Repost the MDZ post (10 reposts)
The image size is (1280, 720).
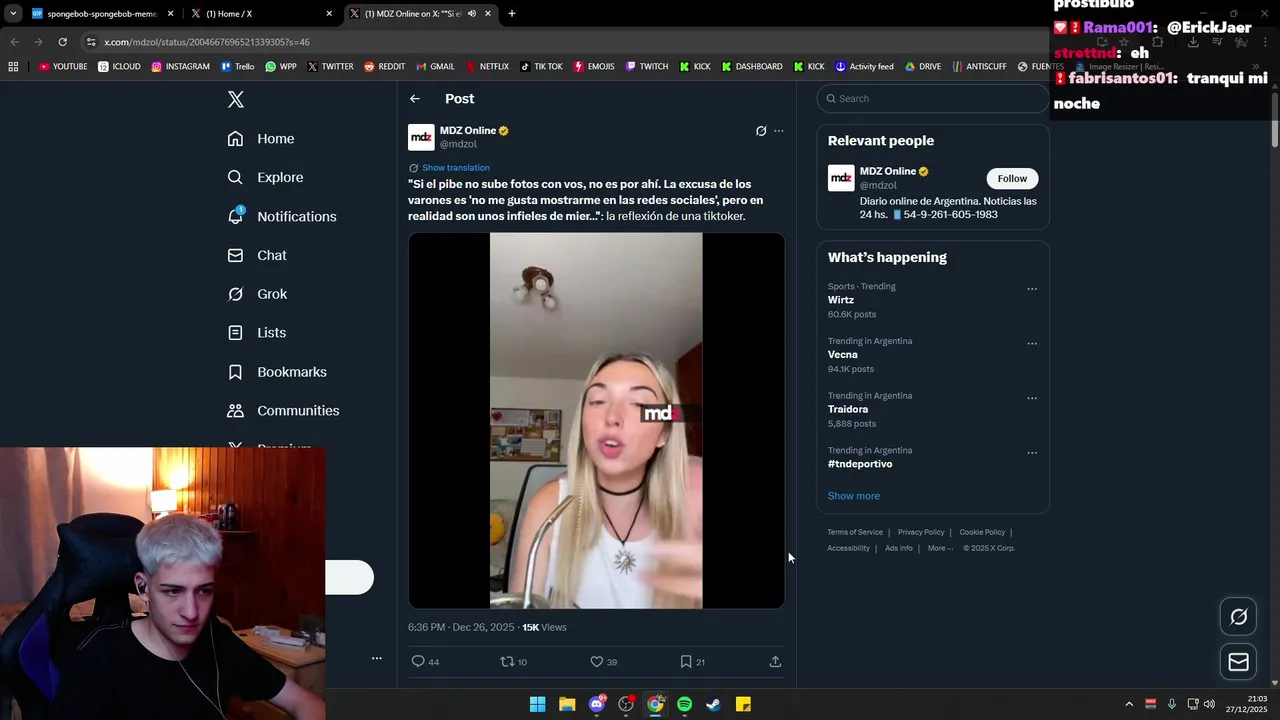[x=514, y=661]
